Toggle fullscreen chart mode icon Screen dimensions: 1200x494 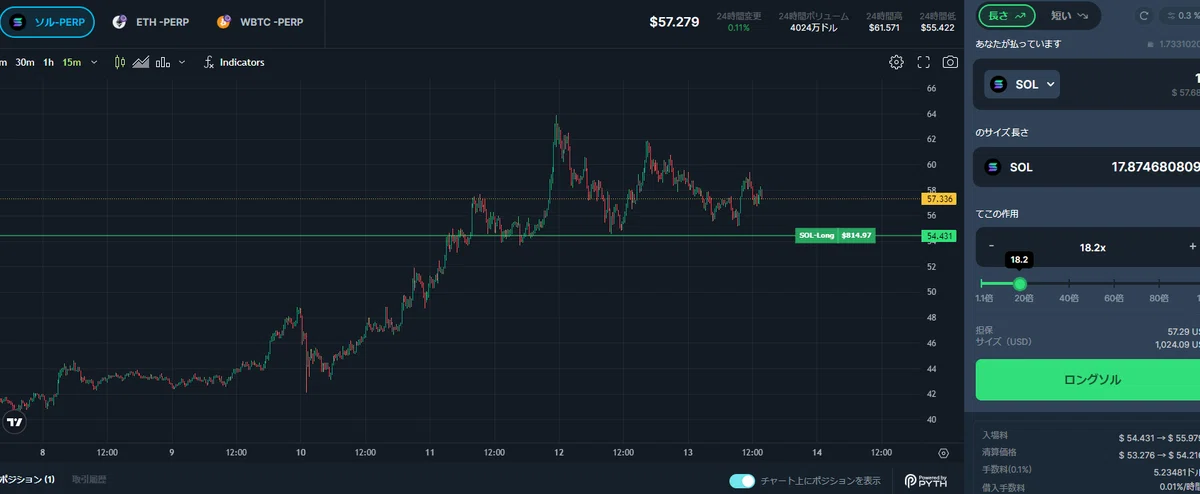click(x=924, y=62)
